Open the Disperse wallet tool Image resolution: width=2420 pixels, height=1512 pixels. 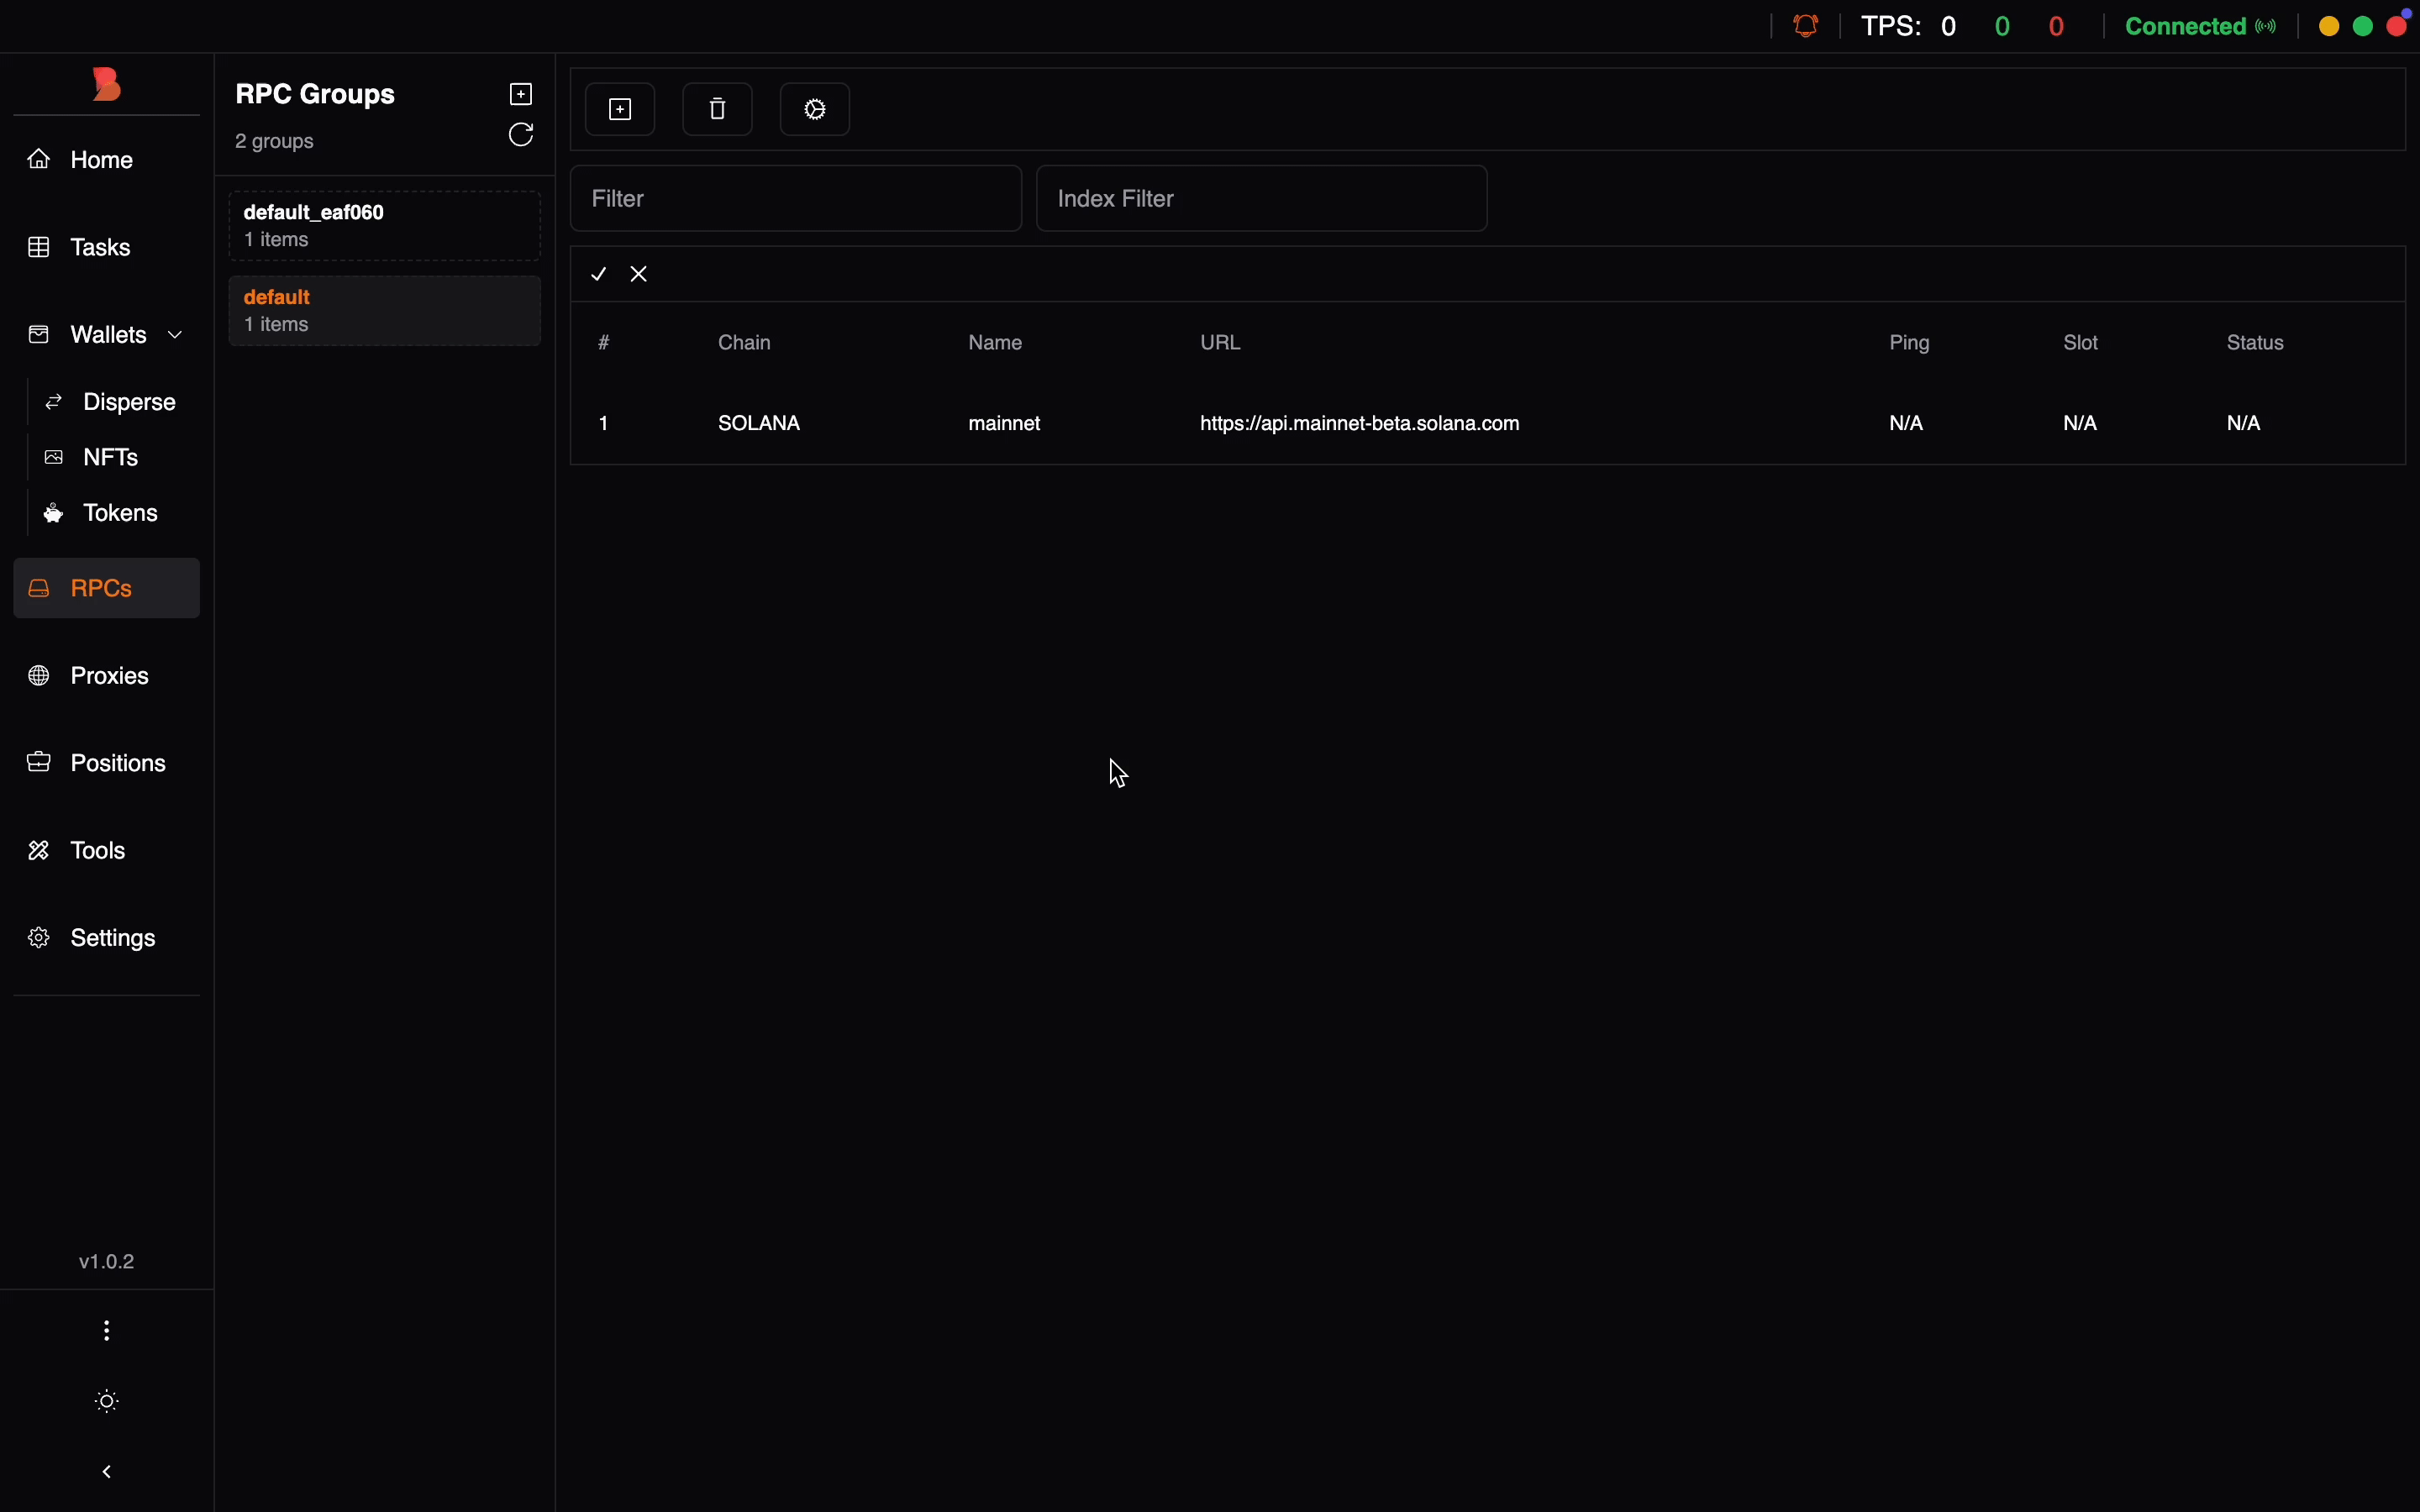pos(129,402)
